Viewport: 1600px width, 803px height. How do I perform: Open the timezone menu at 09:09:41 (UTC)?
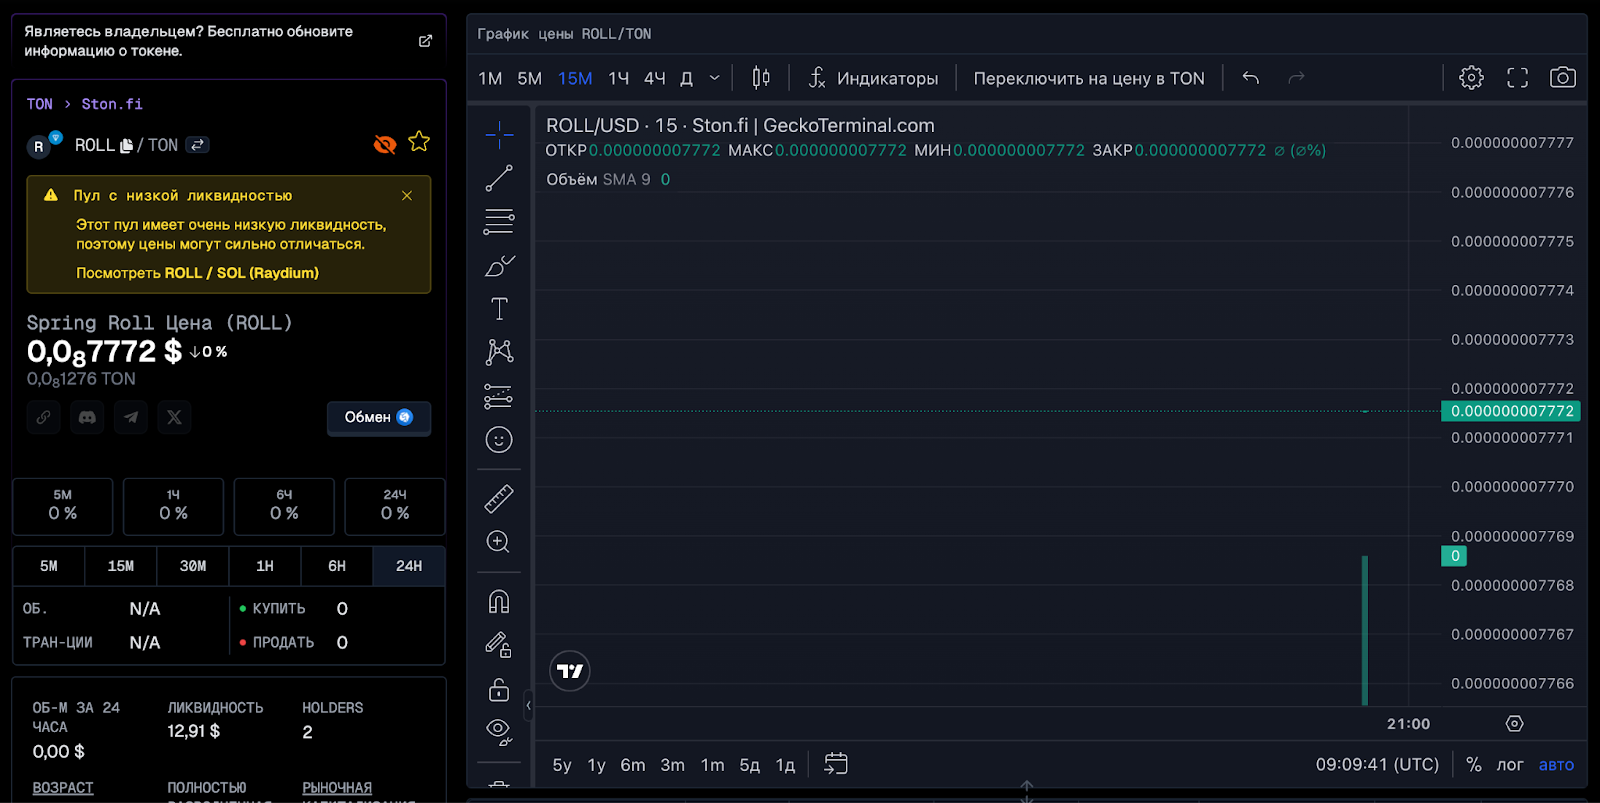1377,765
